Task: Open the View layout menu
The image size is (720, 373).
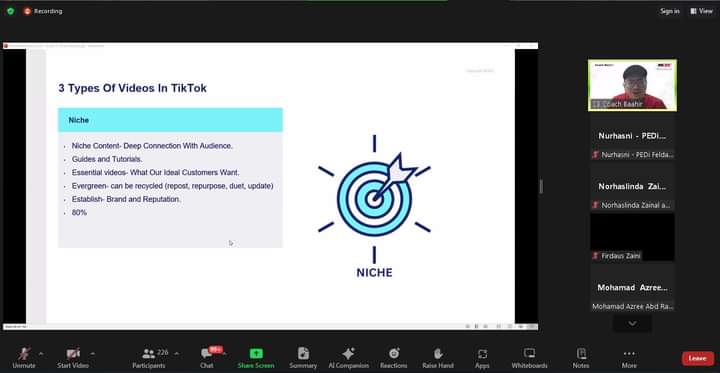Action: [x=701, y=11]
